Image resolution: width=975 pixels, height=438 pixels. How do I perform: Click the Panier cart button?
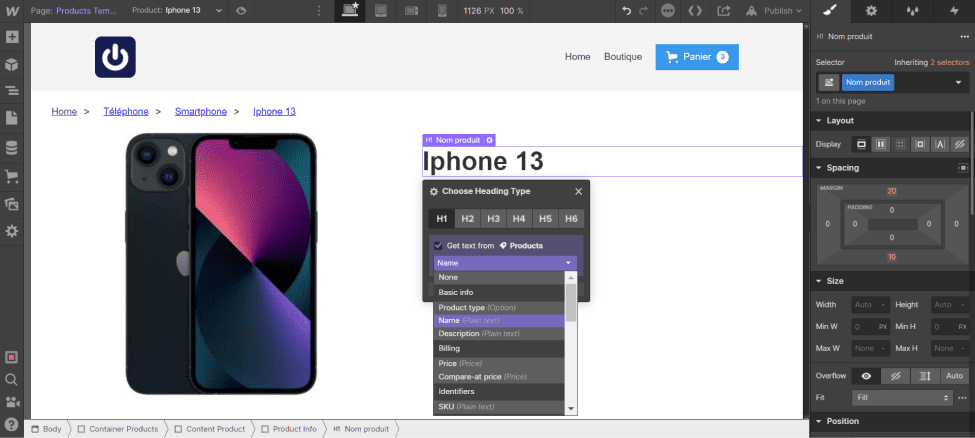click(697, 57)
